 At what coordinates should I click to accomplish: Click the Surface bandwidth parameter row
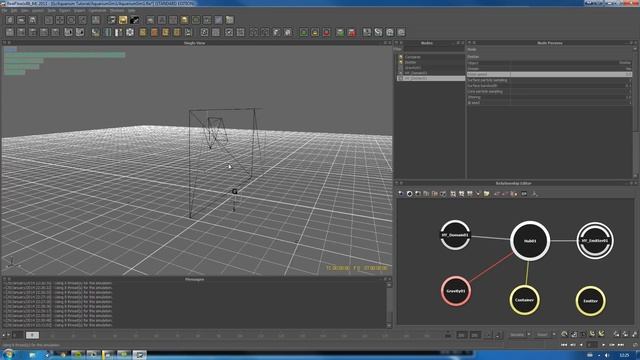coord(549,86)
